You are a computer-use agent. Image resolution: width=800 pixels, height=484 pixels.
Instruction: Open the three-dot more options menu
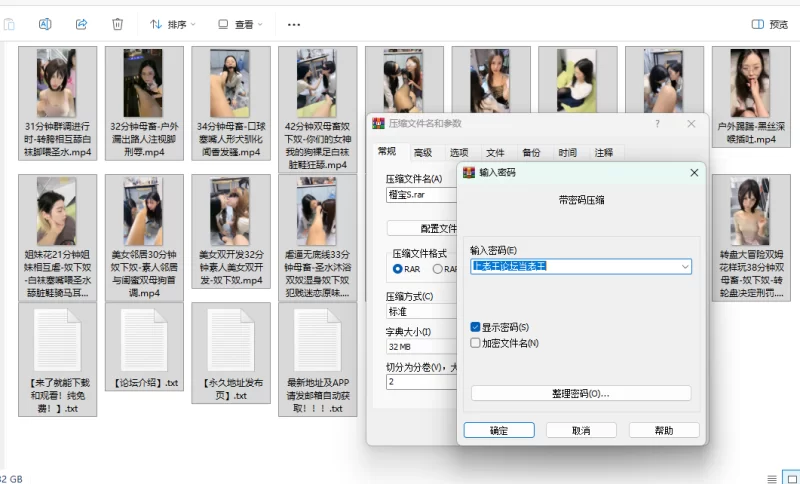(294, 24)
